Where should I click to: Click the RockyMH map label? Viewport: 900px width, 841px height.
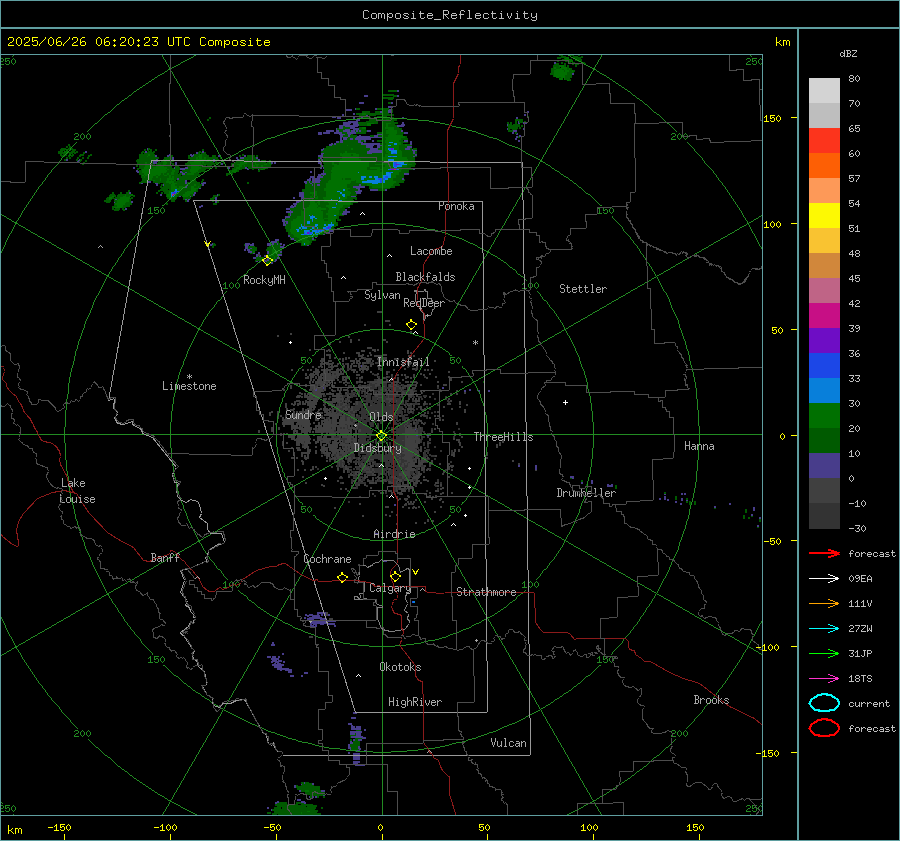point(264,280)
